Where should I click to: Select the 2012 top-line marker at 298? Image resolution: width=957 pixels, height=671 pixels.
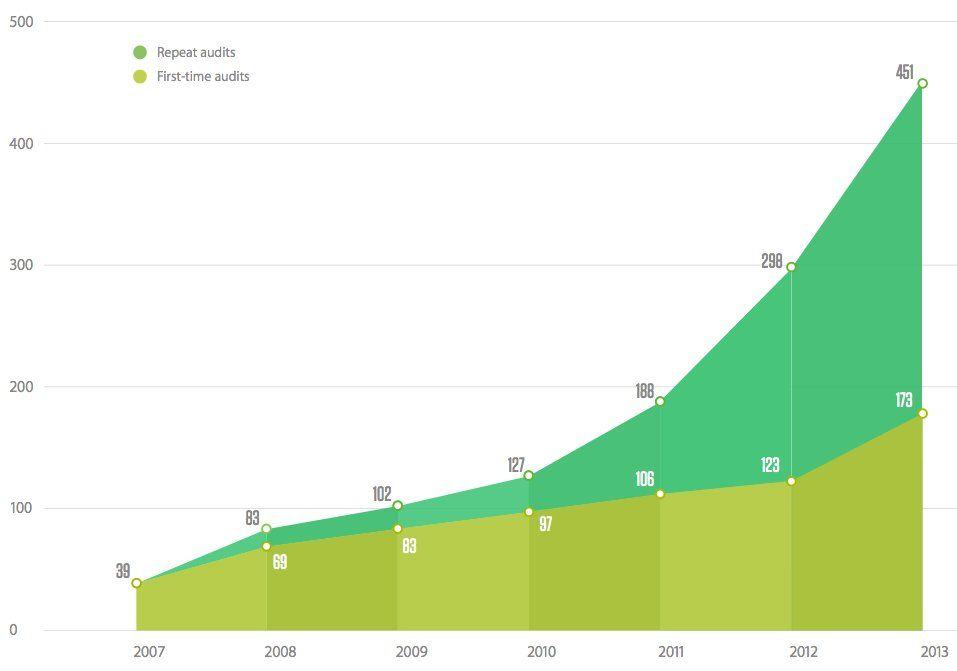click(791, 267)
